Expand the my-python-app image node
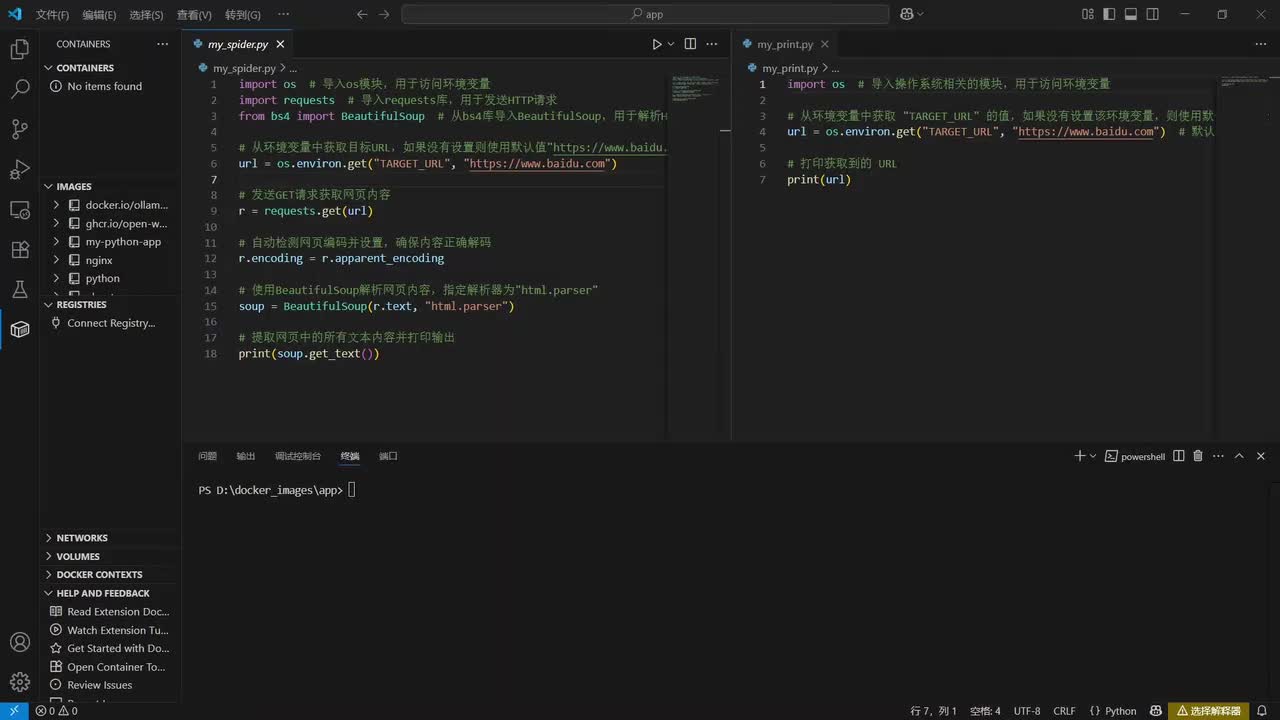This screenshot has height=720, width=1280. click(56, 242)
